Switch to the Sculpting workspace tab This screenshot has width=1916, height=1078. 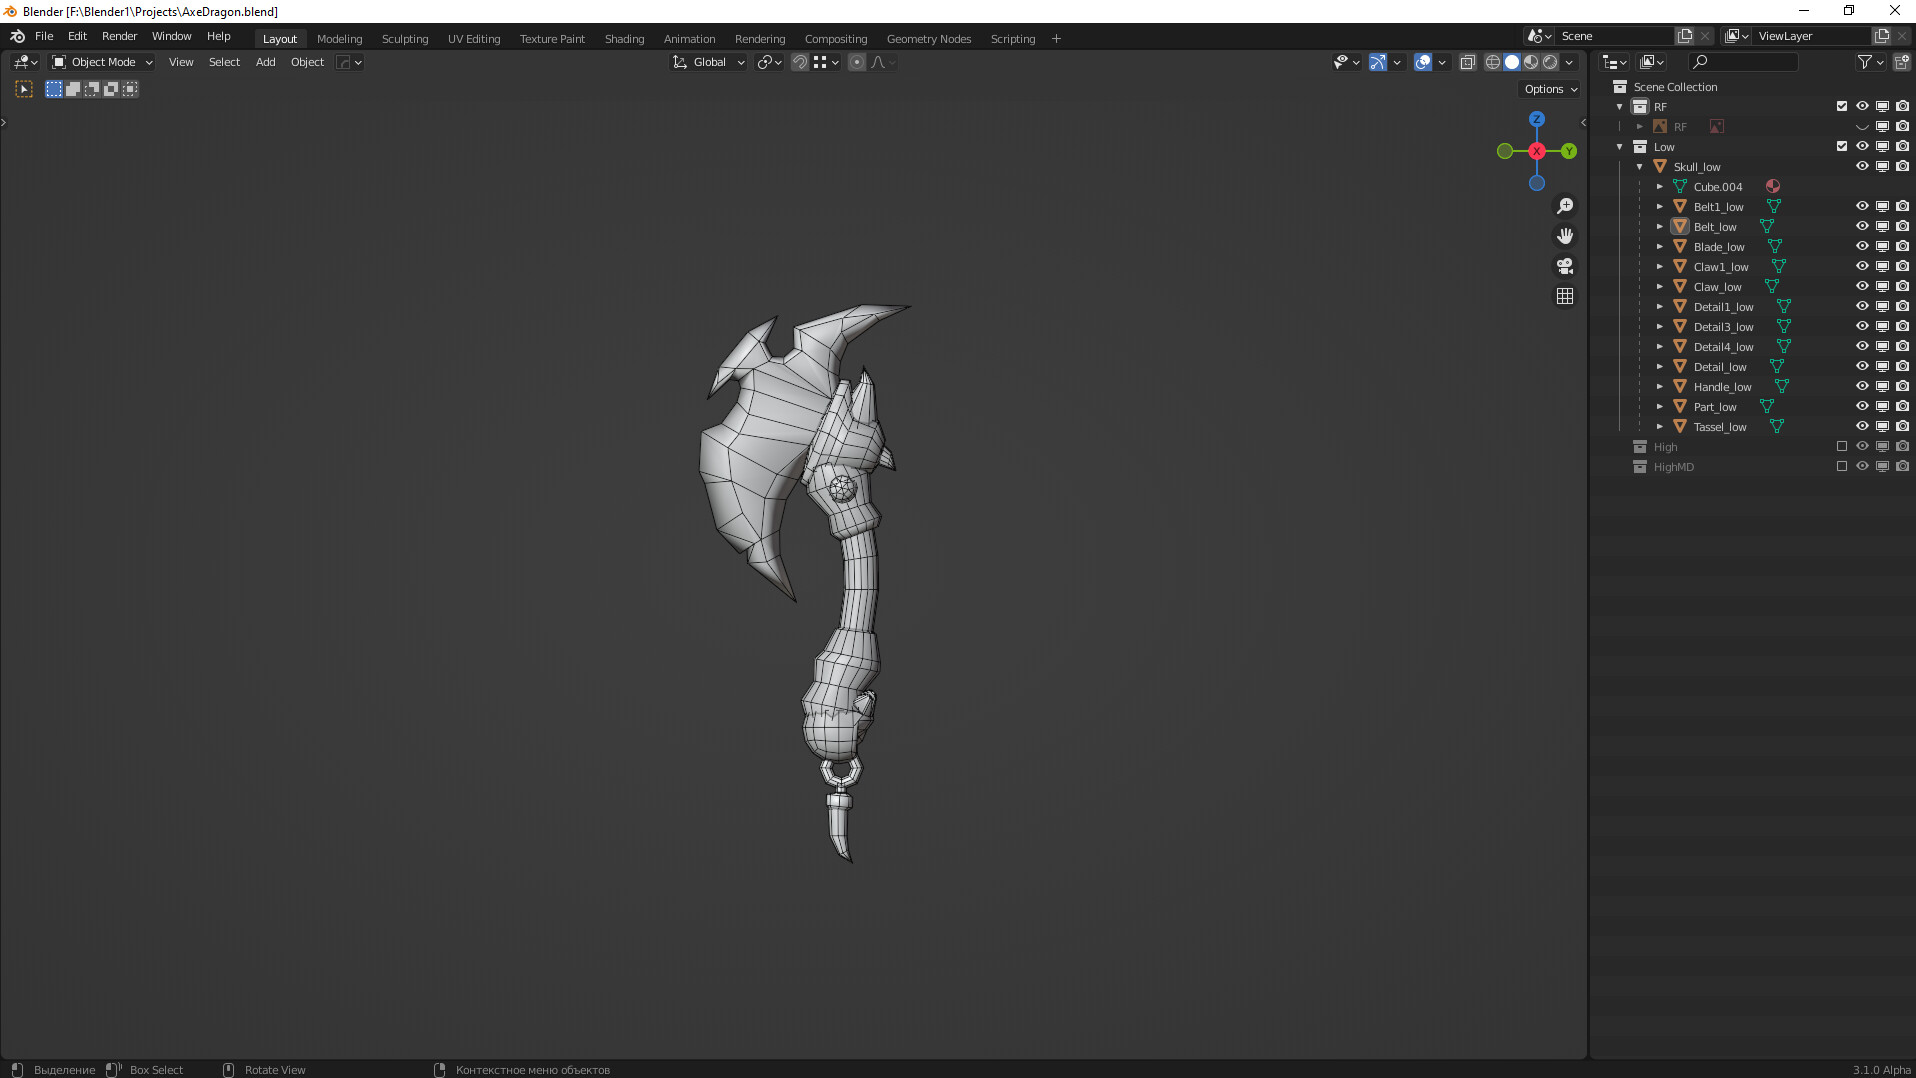pos(404,39)
